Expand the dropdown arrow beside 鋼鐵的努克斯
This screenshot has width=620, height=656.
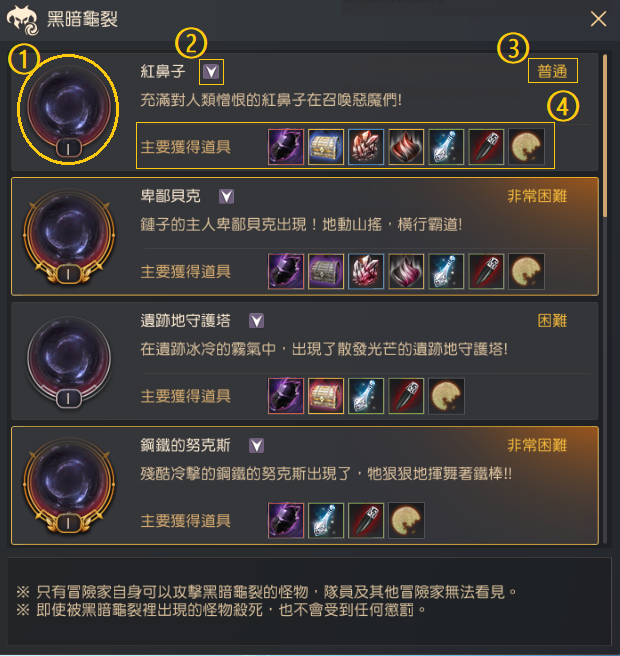click(256, 446)
